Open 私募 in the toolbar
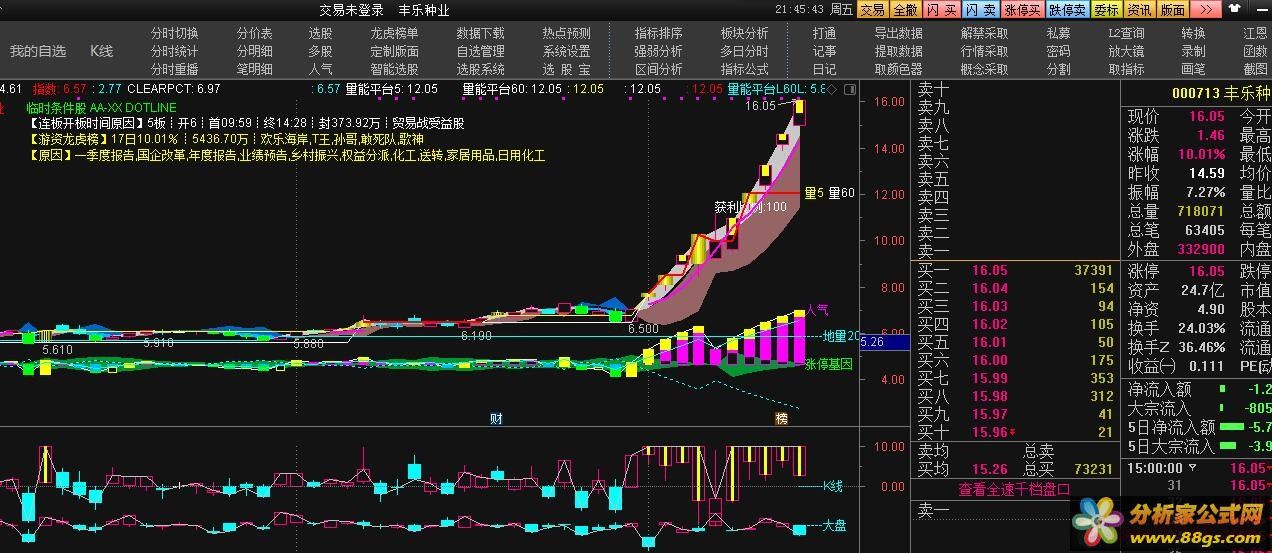1272x553 pixels. [x=1058, y=33]
